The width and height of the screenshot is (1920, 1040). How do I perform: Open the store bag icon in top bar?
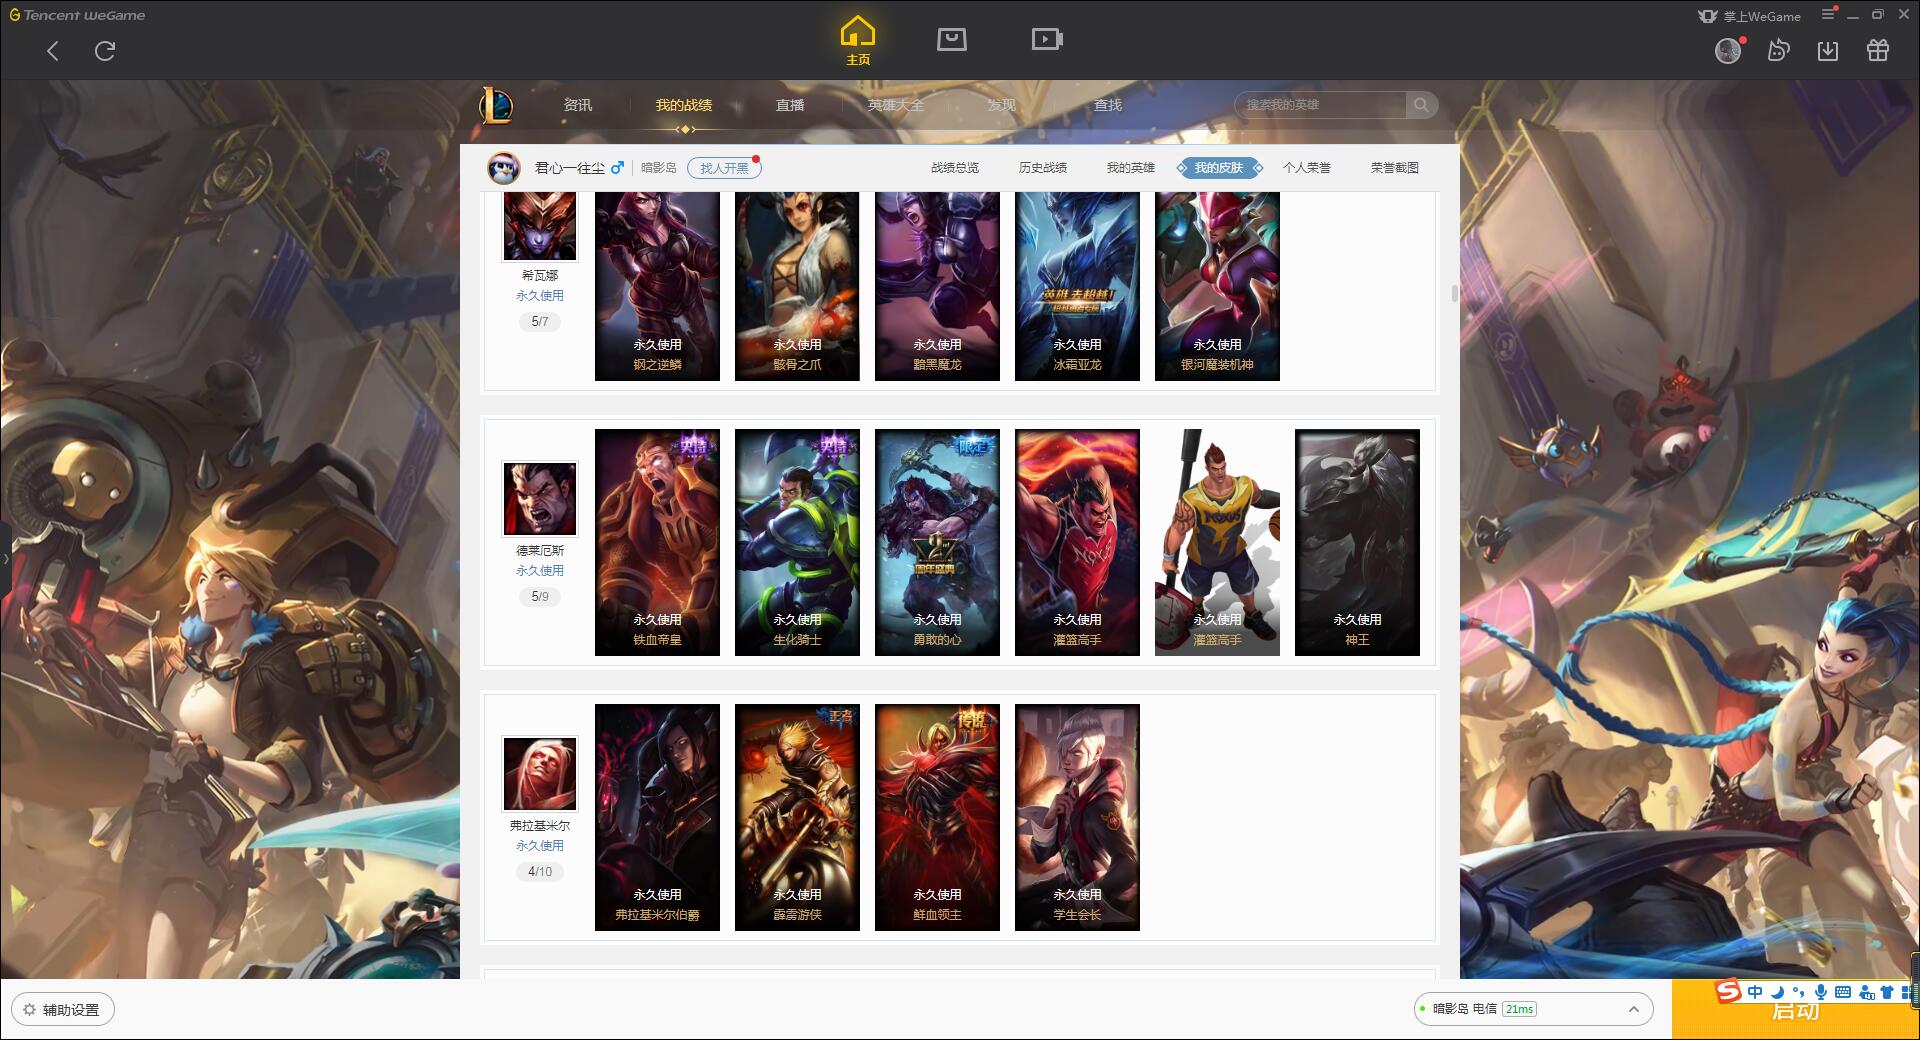tap(951, 39)
